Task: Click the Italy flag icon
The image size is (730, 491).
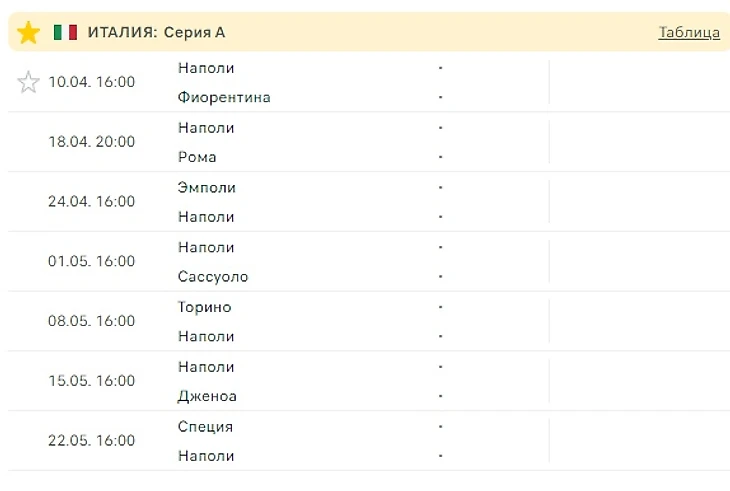Action: tap(65, 33)
